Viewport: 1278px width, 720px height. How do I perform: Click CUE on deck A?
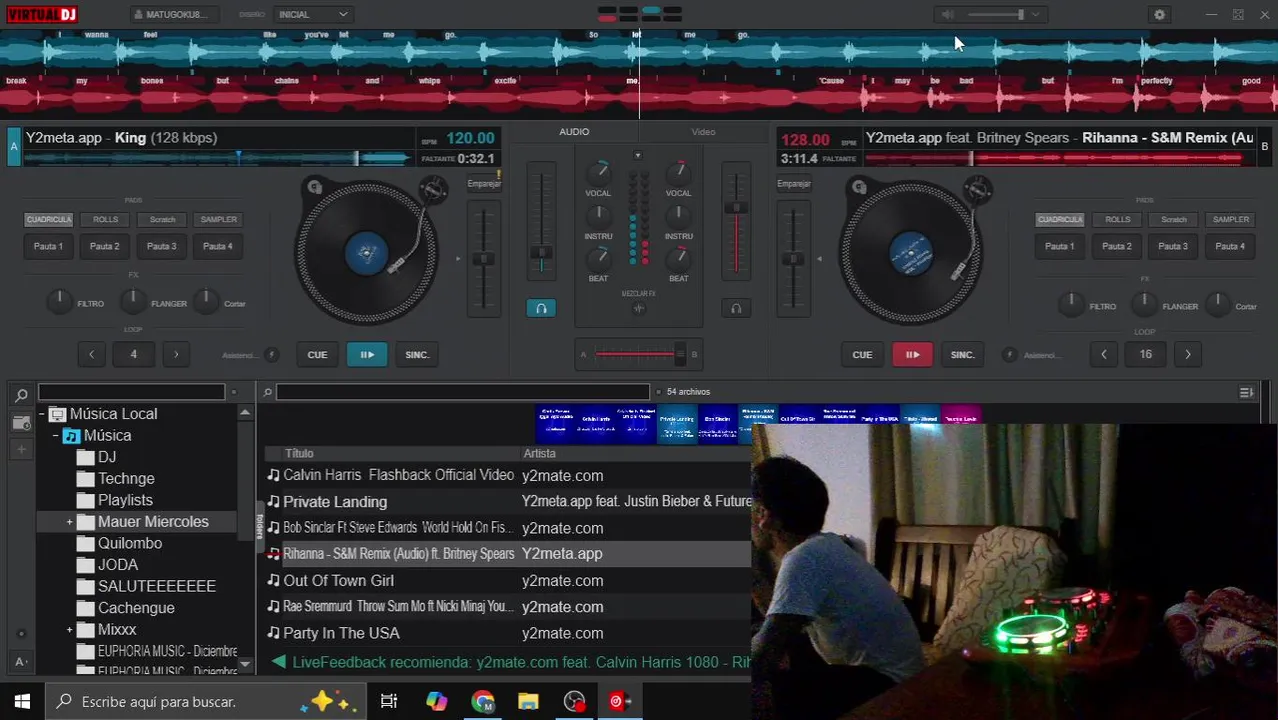point(317,354)
